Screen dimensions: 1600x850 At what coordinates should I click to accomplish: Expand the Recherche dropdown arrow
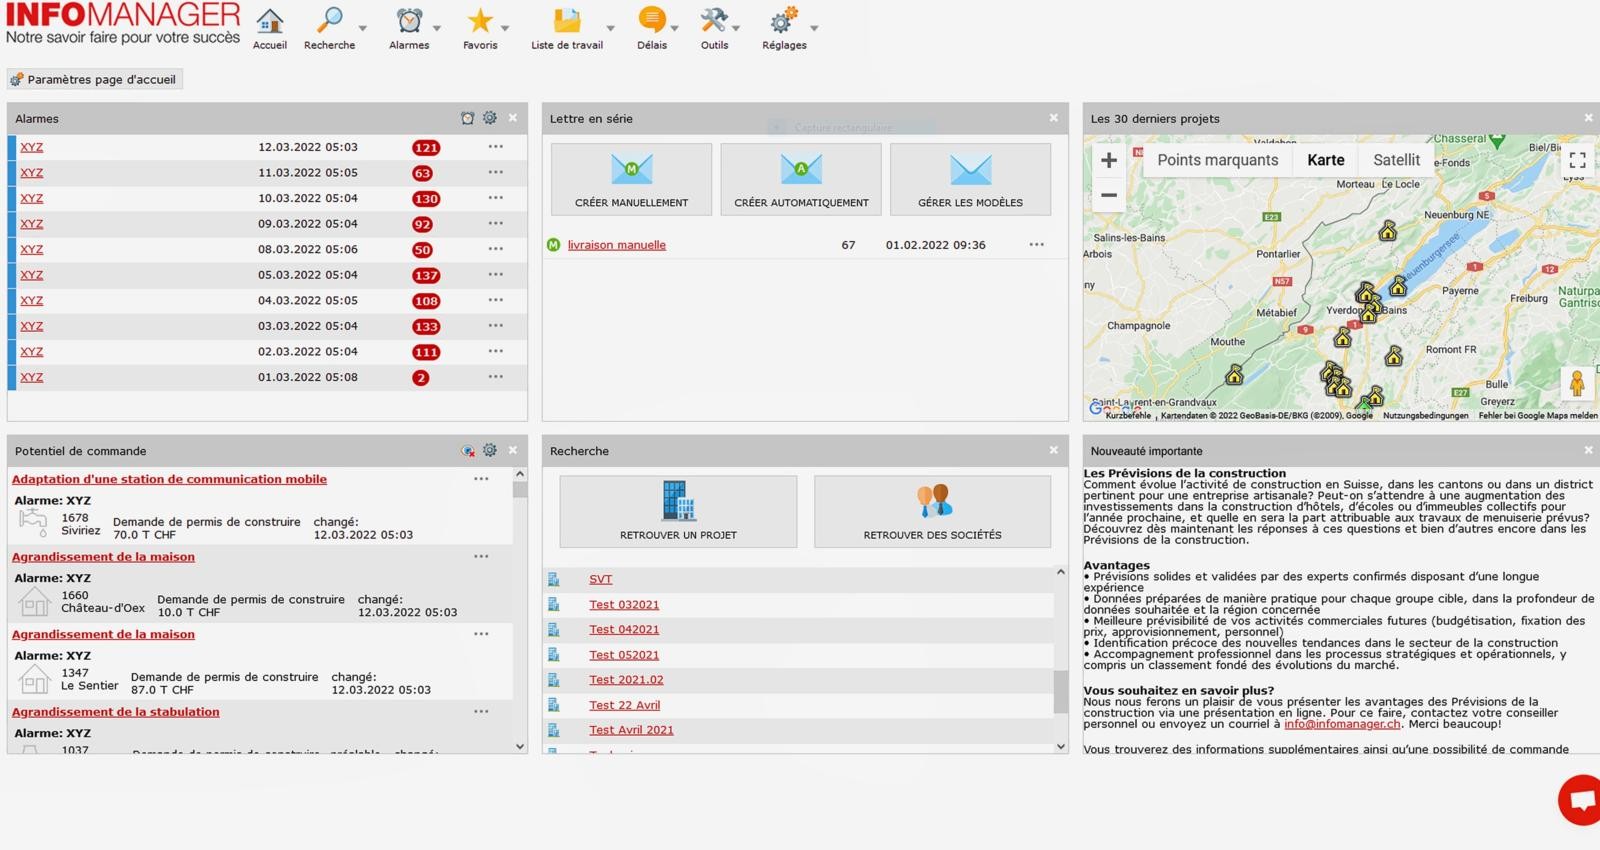point(362,28)
